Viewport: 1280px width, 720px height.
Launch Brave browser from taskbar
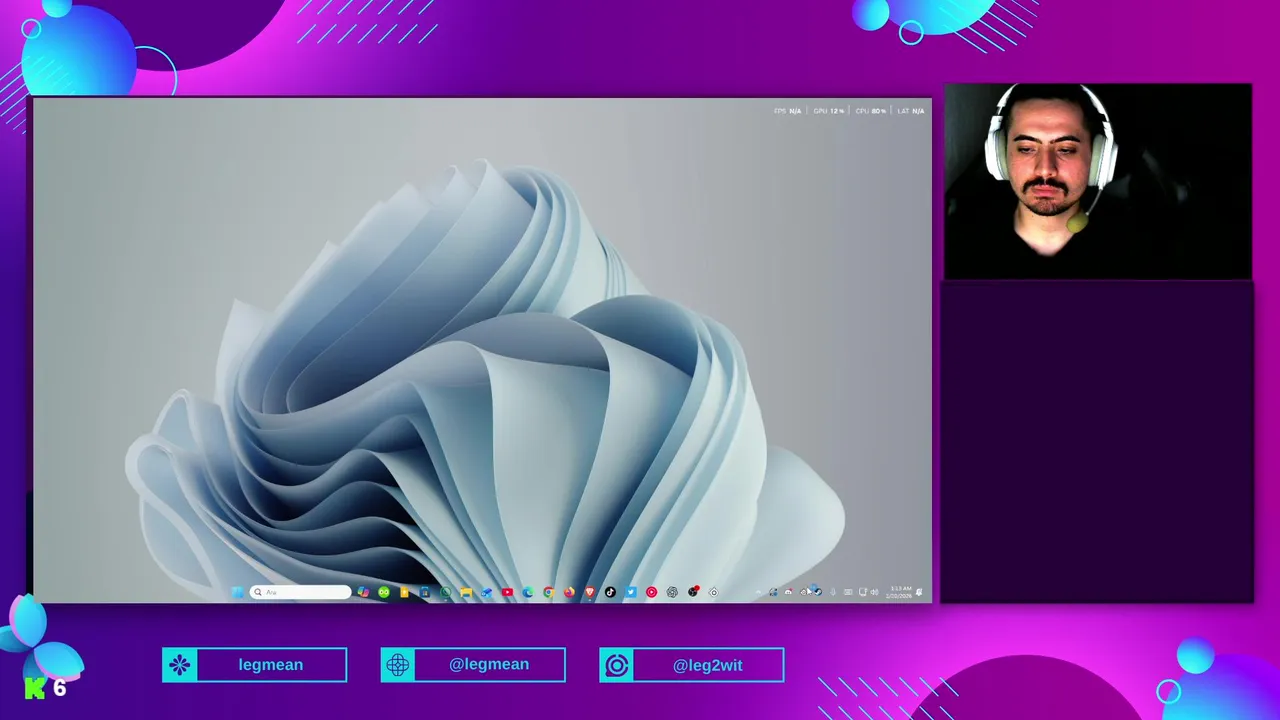[x=590, y=592]
